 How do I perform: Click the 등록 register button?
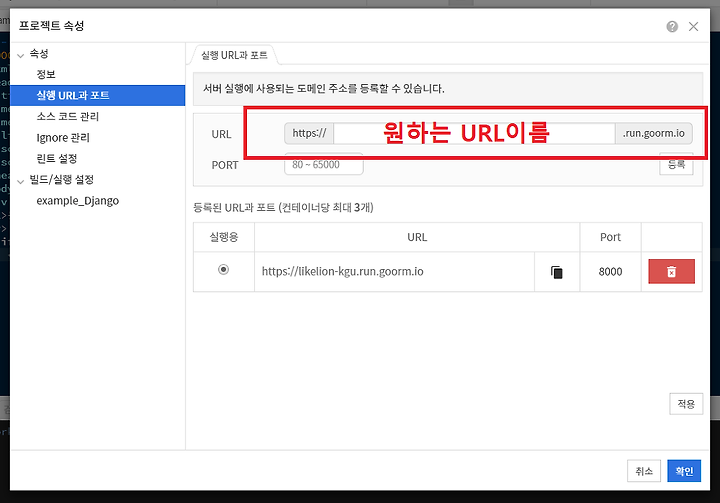[x=676, y=164]
